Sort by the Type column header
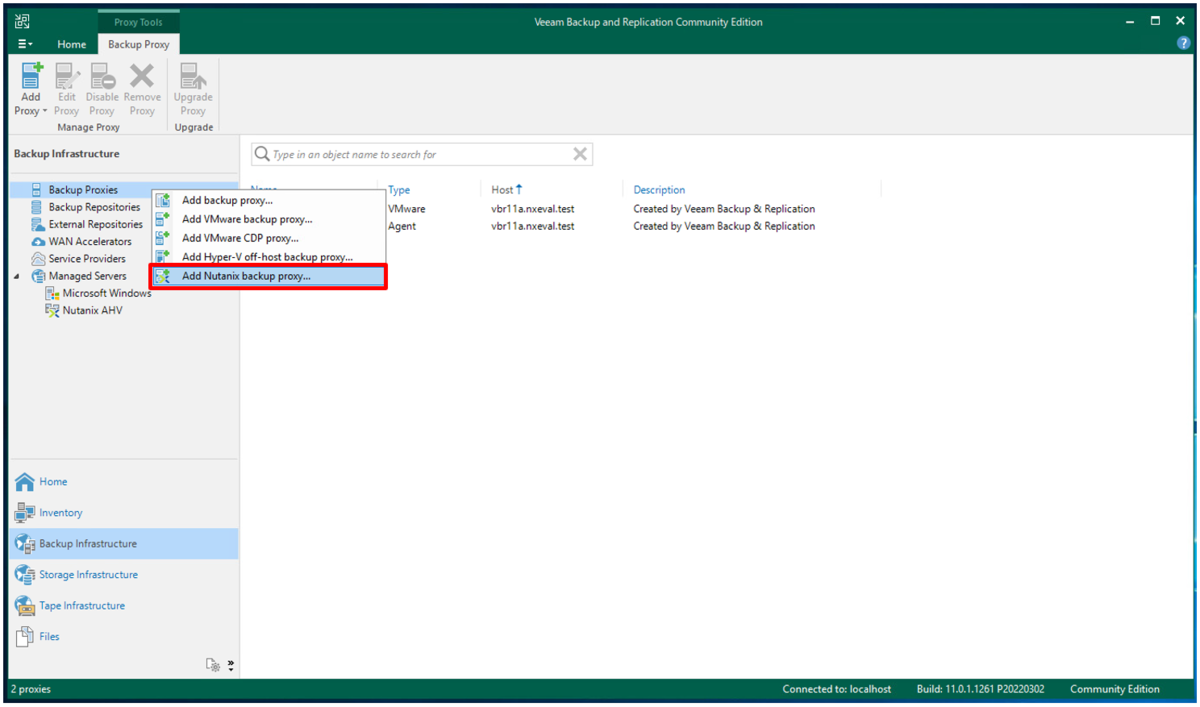Screen dimensions: 1200x707 (399, 190)
